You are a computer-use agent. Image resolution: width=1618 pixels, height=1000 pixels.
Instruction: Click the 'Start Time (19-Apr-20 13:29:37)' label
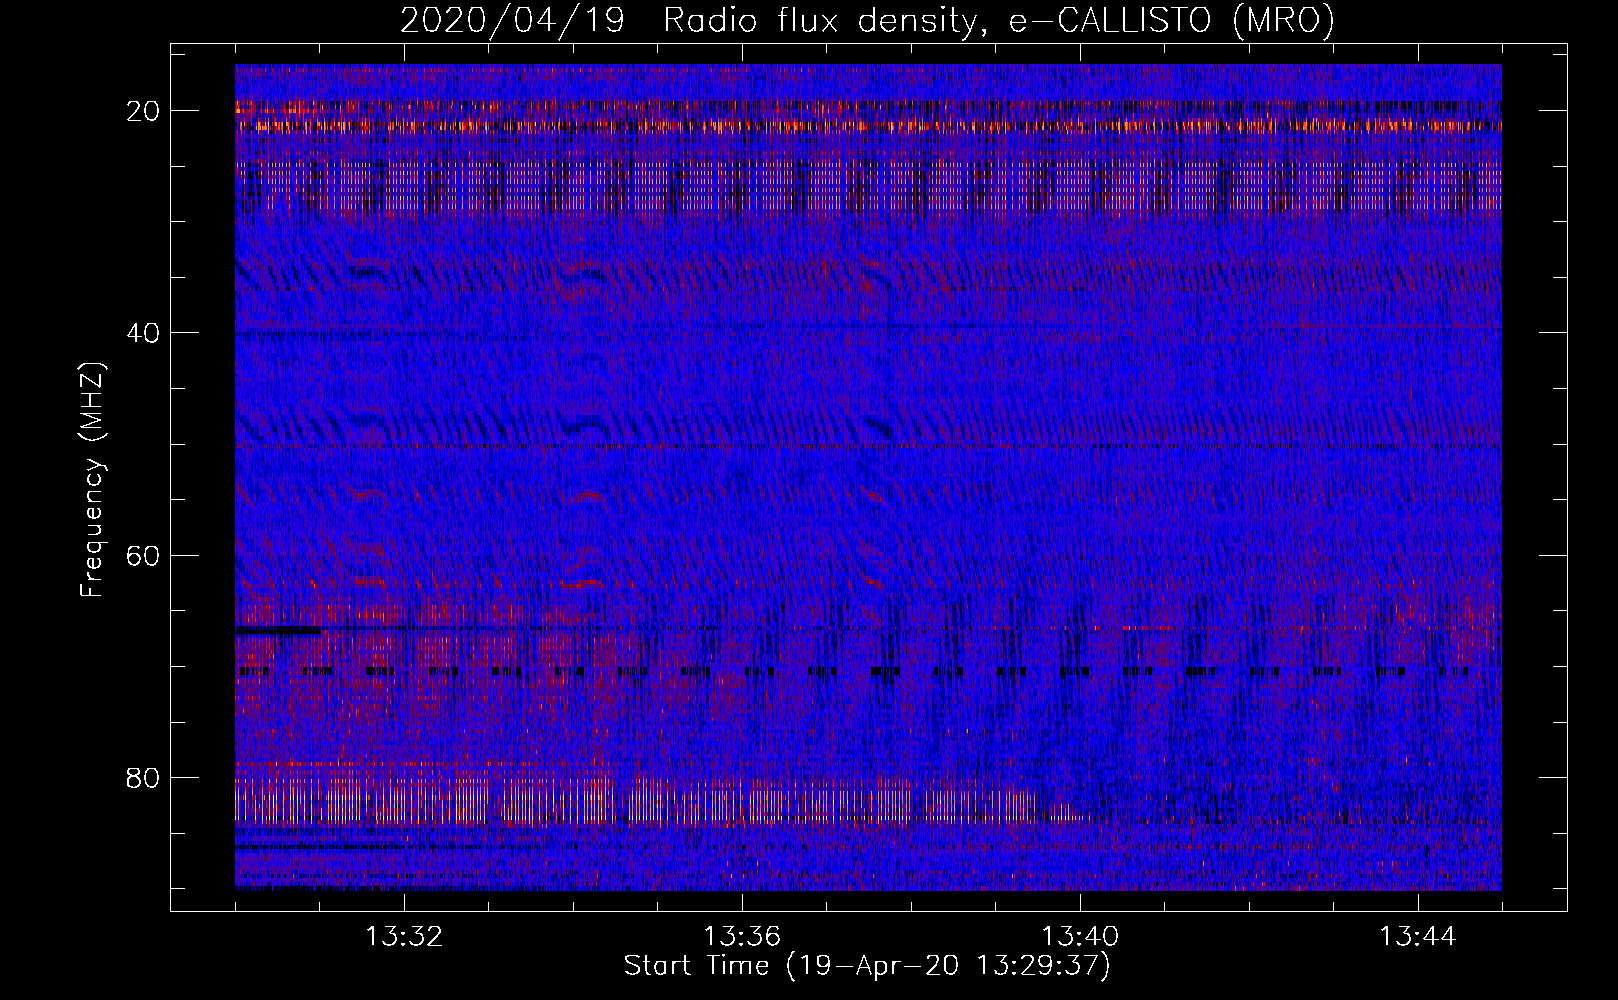coord(867,966)
